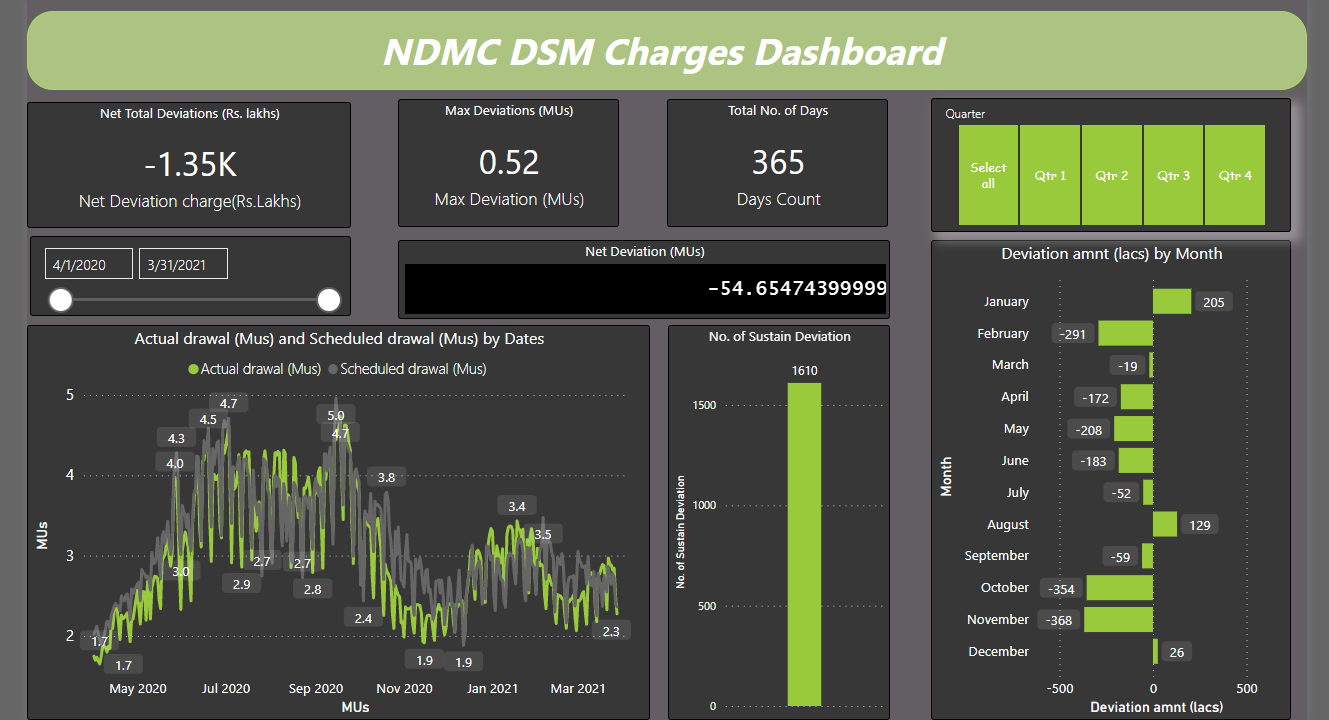1329x720 pixels.
Task: Click the 4.5 data label on the line chart
Action: click(x=208, y=420)
